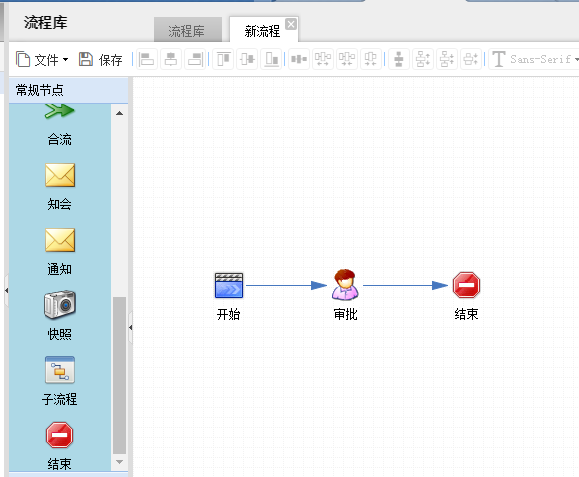Switch to the 流程库 tab
The height and width of the screenshot is (477, 579).
click(x=188, y=30)
